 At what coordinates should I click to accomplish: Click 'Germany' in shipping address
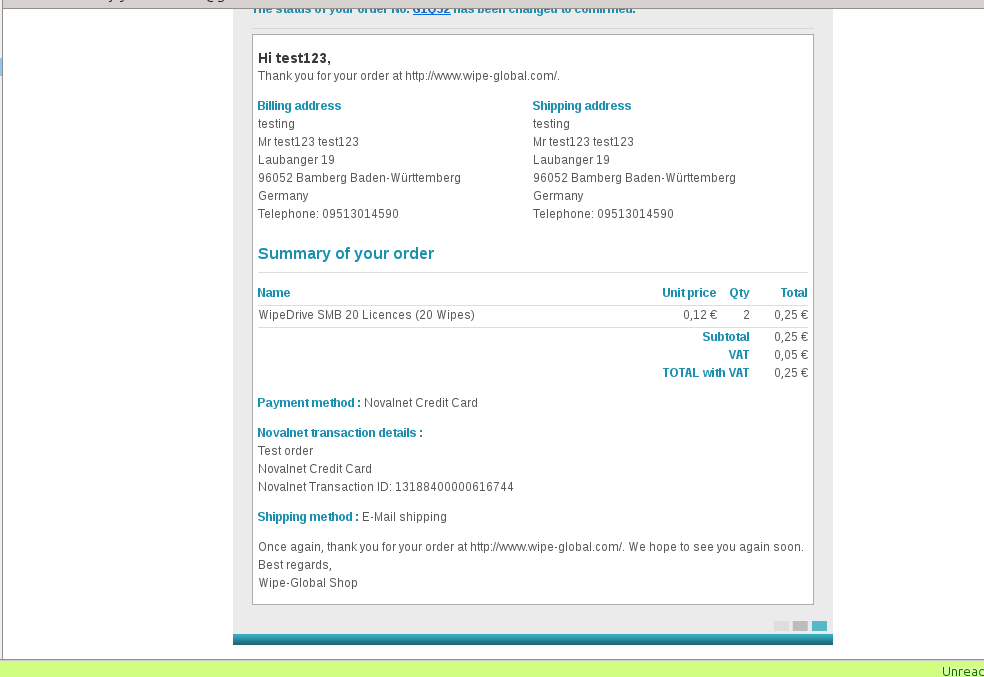(x=558, y=196)
